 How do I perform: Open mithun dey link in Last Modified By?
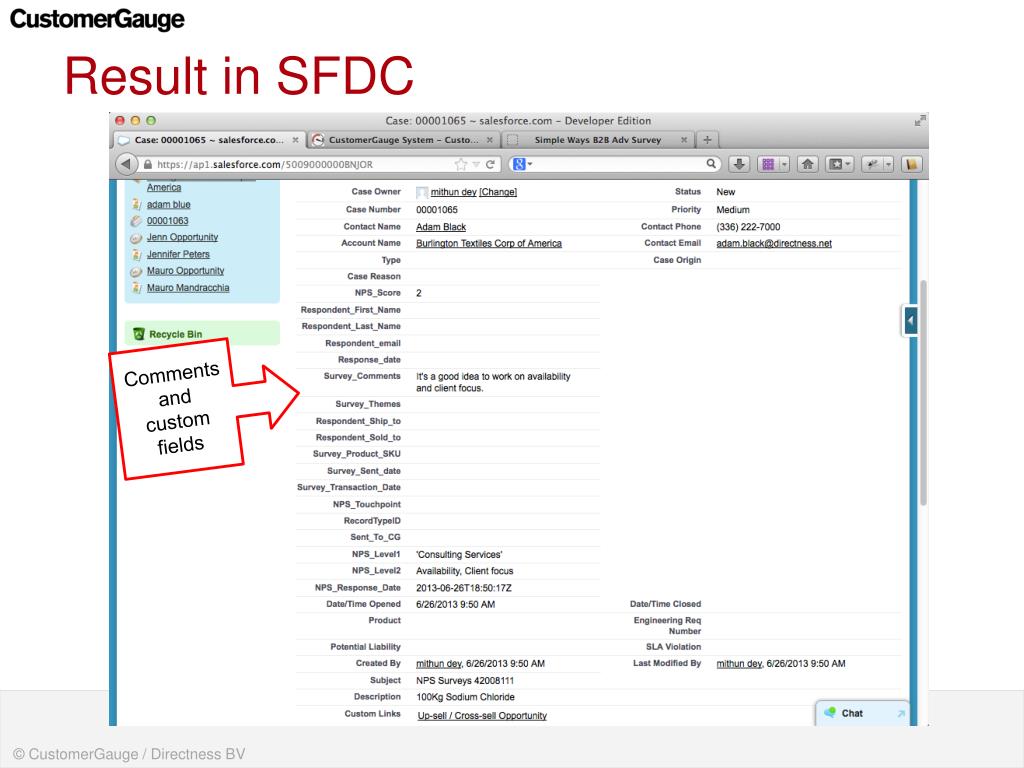tap(739, 664)
